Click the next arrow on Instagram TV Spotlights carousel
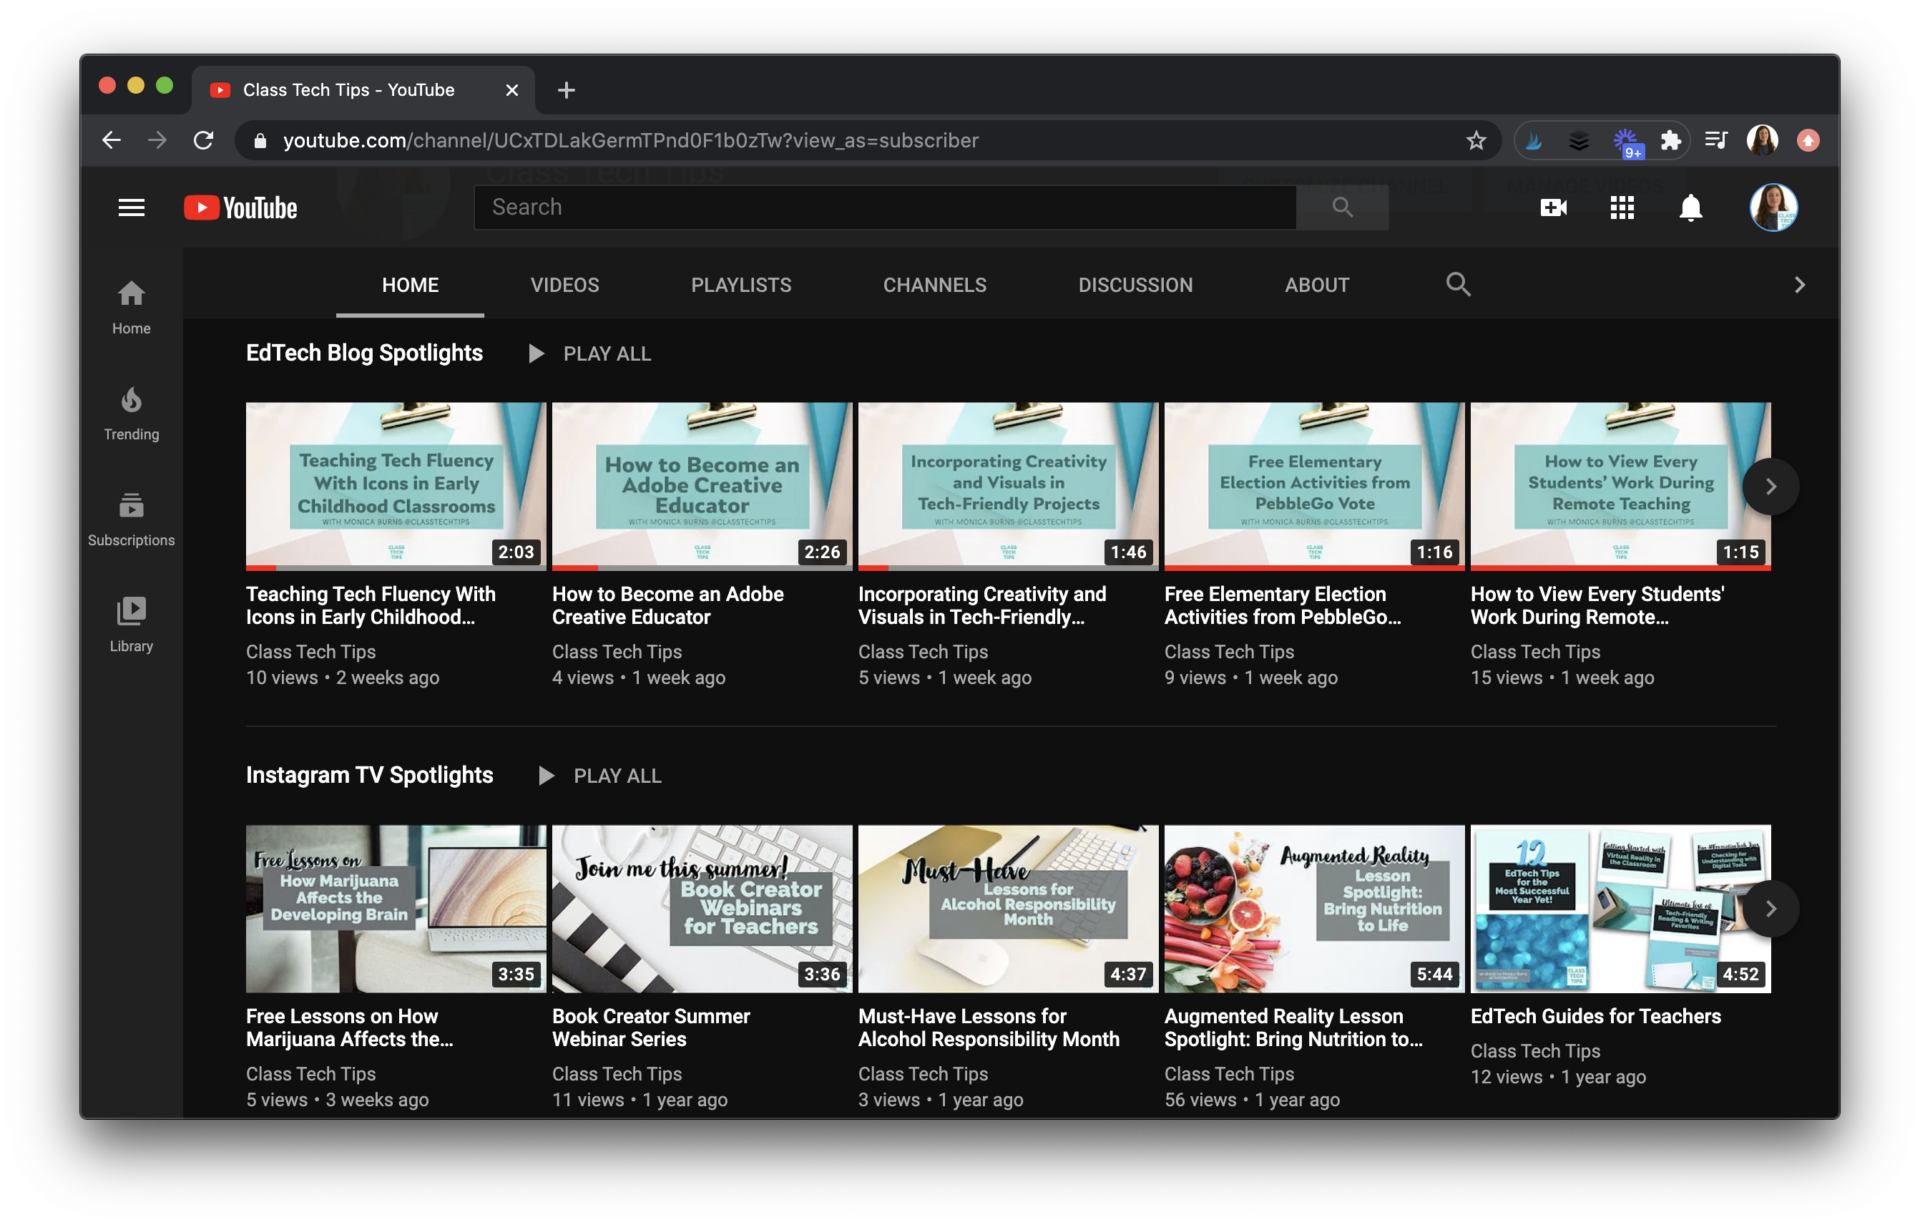 click(x=1771, y=908)
